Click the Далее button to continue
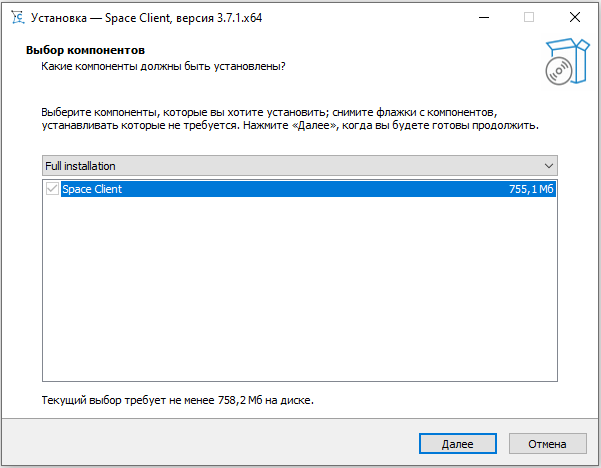 [458, 444]
